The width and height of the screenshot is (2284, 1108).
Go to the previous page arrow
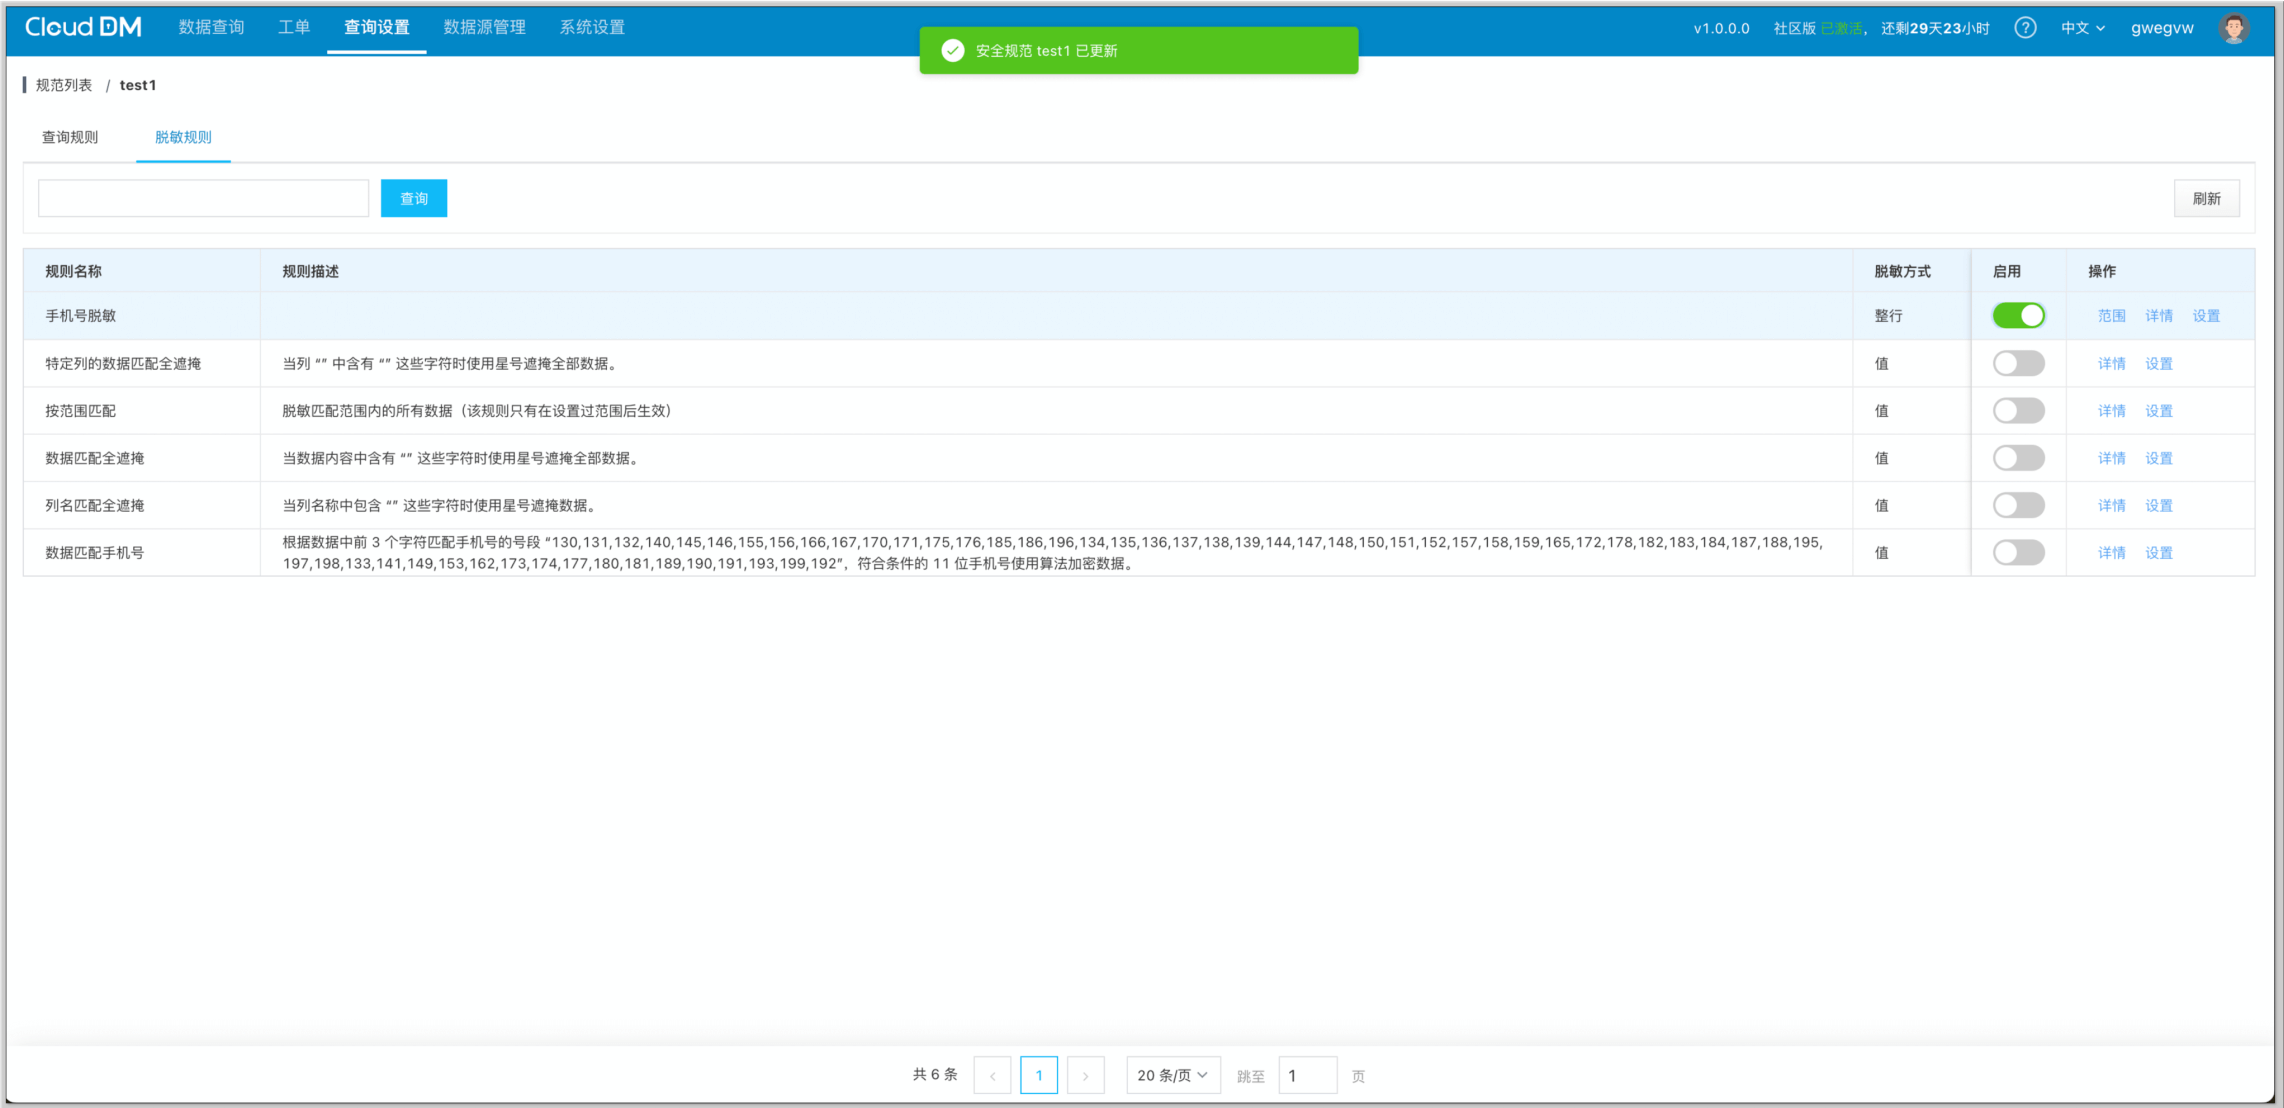click(992, 1076)
